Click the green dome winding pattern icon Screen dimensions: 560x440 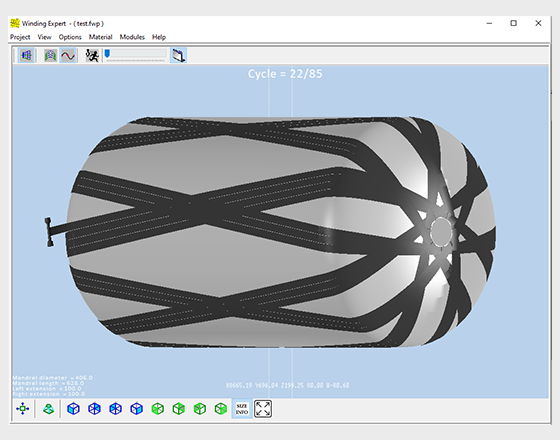click(x=50, y=55)
